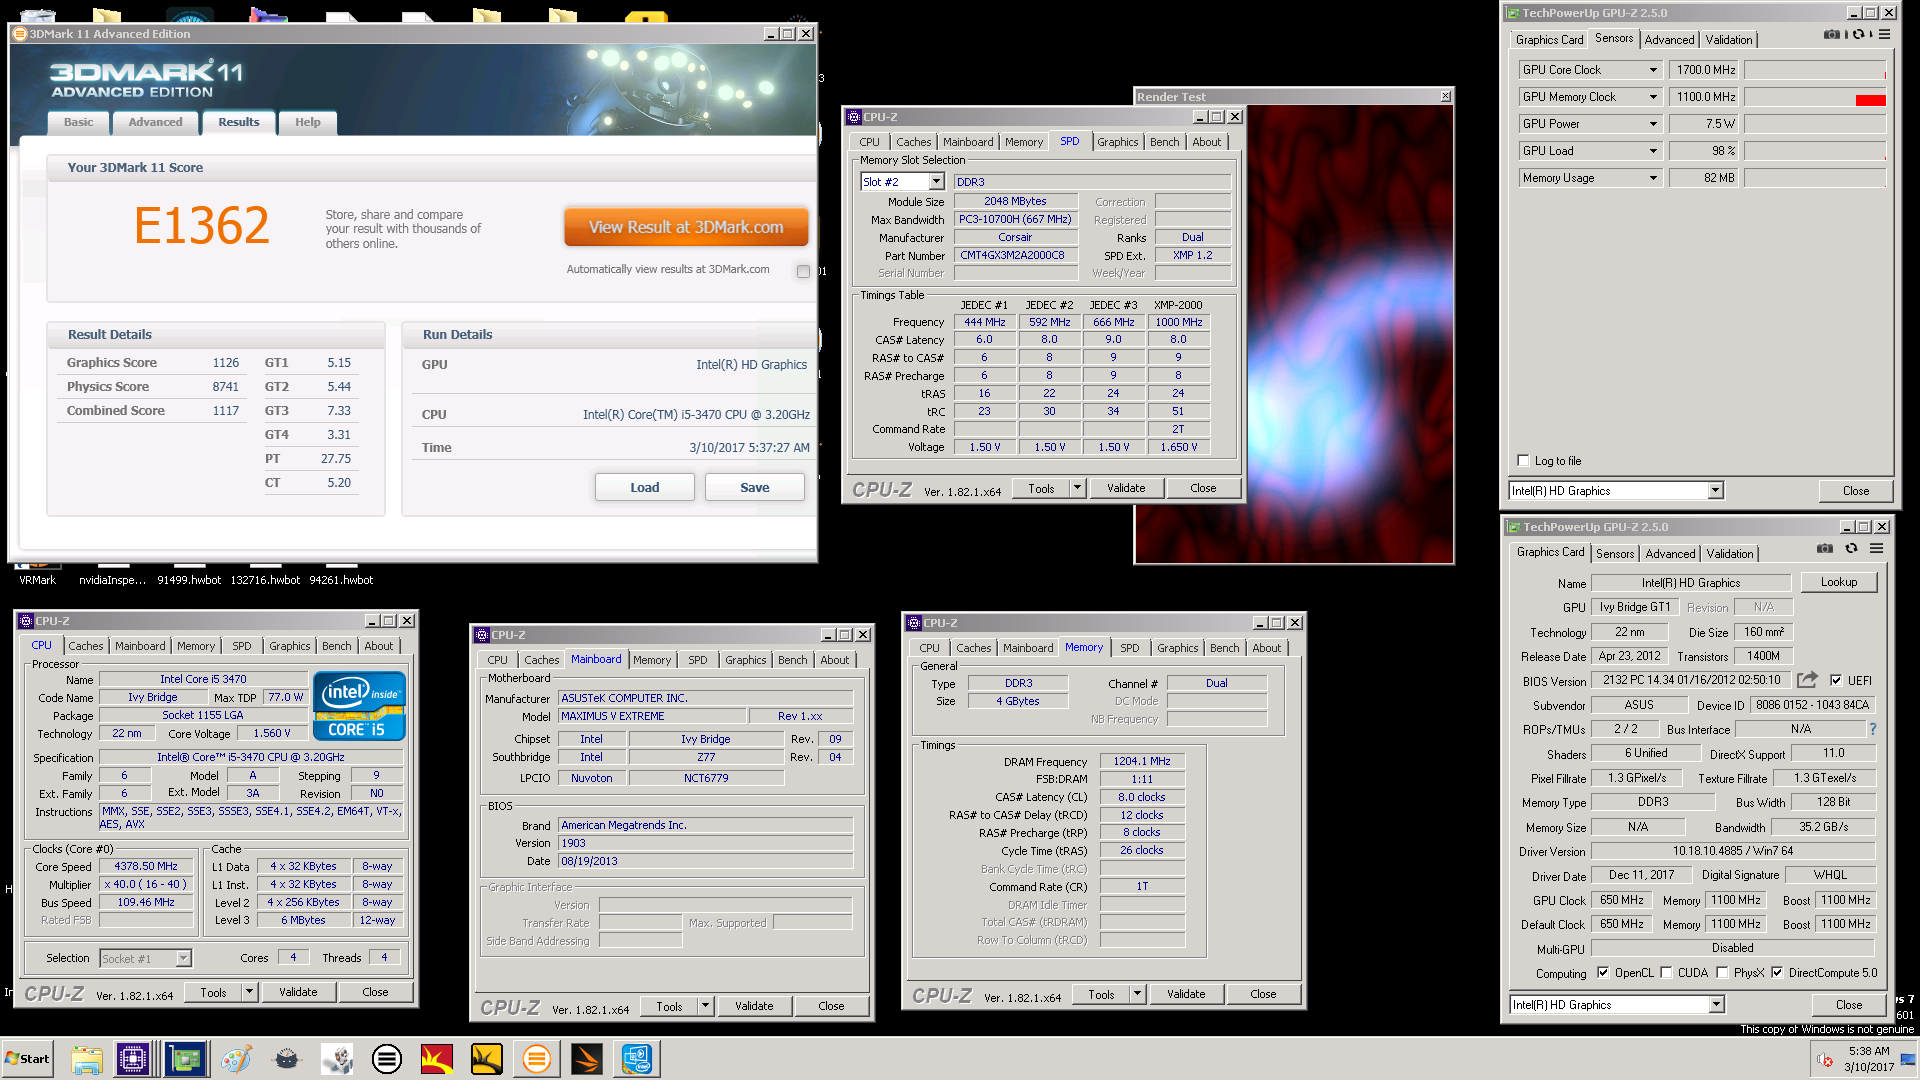The width and height of the screenshot is (1920, 1080).
Task: Switch to Basic tab in 3DMark 11
Action: pyautogui.click(x=79, y=122)
